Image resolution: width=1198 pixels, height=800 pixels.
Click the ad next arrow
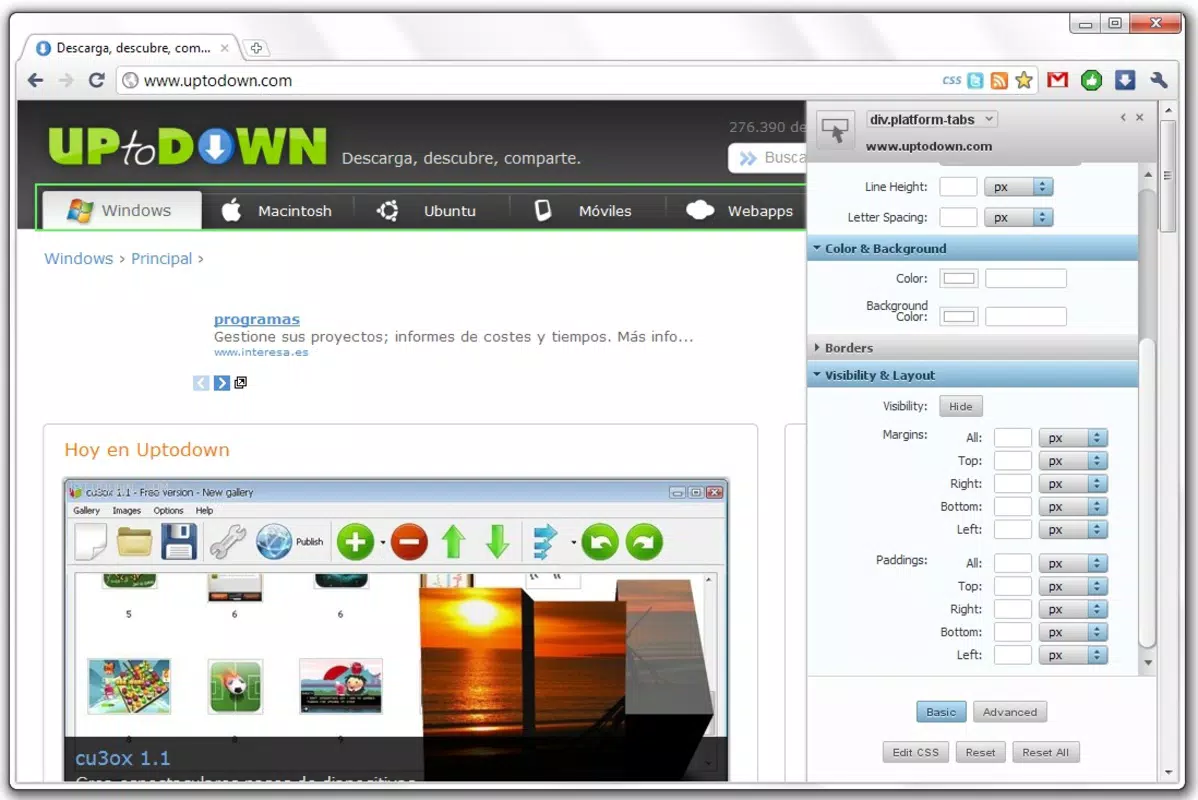pyautogui.click(x=222, y=383)
